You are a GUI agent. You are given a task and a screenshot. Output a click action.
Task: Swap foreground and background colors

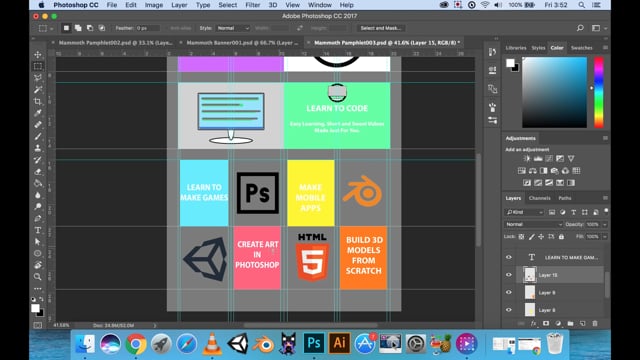41,299
